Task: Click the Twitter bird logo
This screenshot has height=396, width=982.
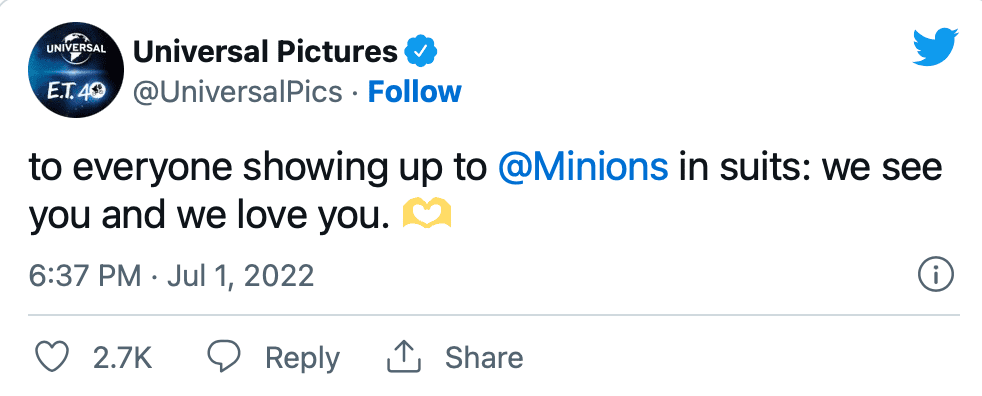Action: point(936,46)
